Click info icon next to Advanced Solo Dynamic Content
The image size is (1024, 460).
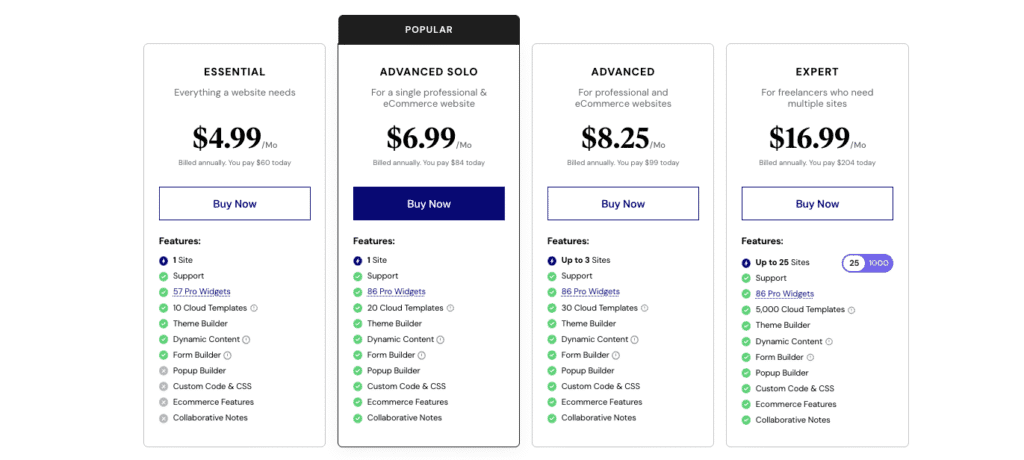click(440, 340)
